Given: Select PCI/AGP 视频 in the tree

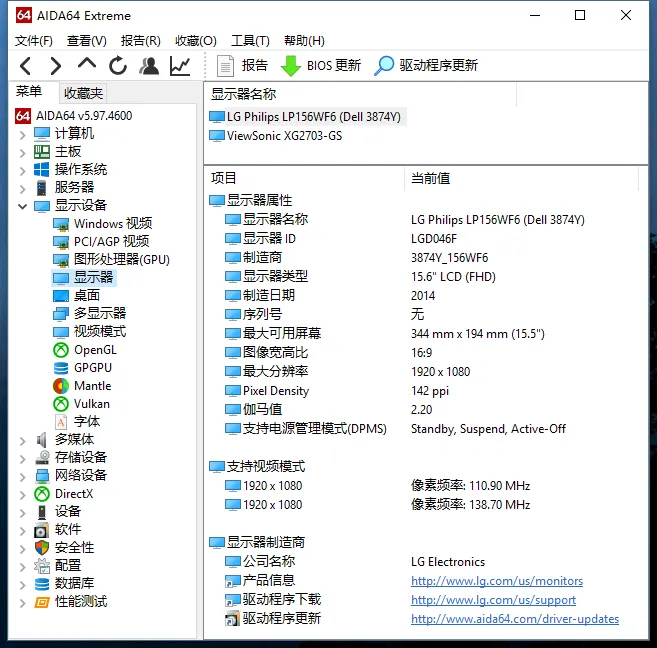Looking at the screenshot, I should 101,242.
